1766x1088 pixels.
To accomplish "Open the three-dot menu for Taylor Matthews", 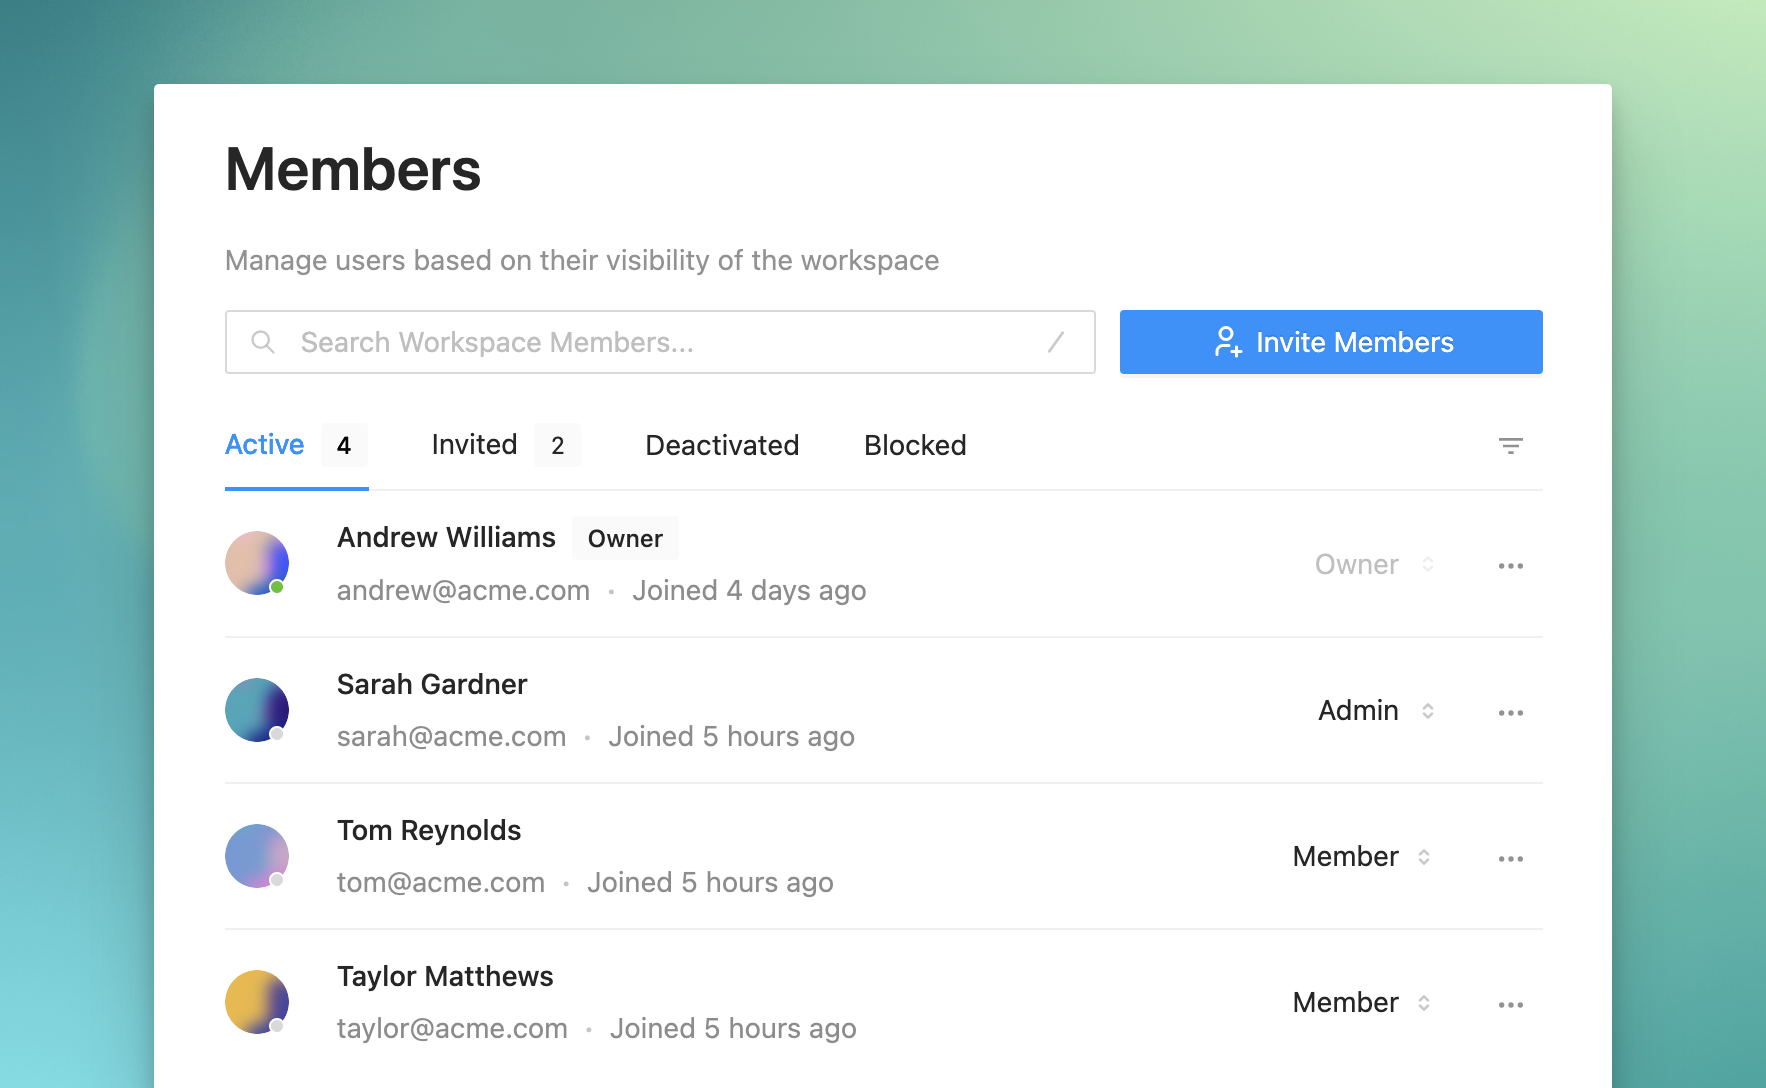I will click(x=1510, y=1005).
